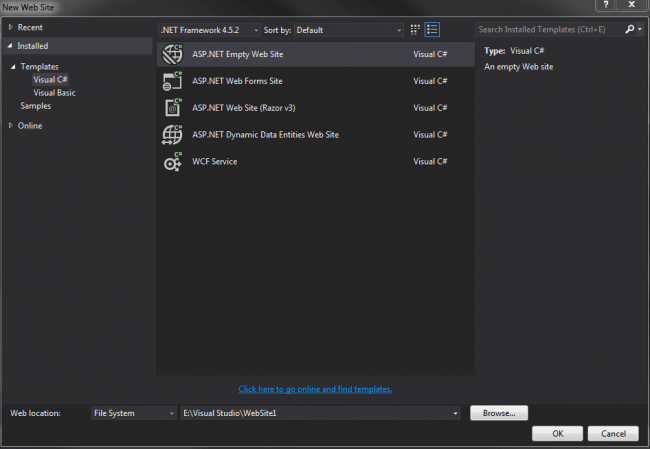Image resolution: width=650 pixels, height=449 pixels.
Task: Switch to small icons grid view
Action: point(415,29)
